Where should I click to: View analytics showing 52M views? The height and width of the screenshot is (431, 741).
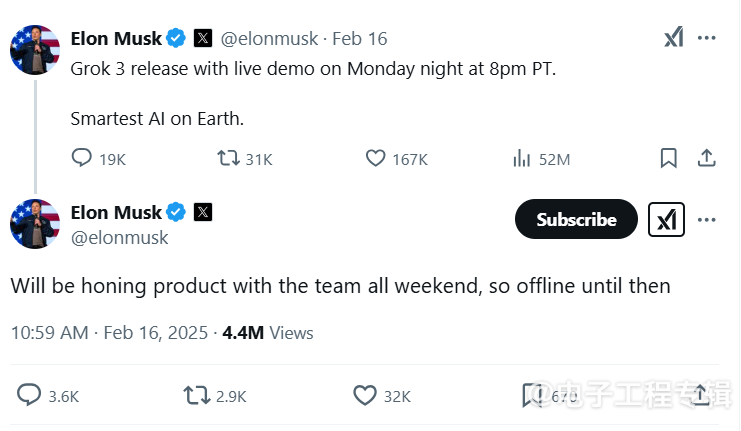pos(521,158)
